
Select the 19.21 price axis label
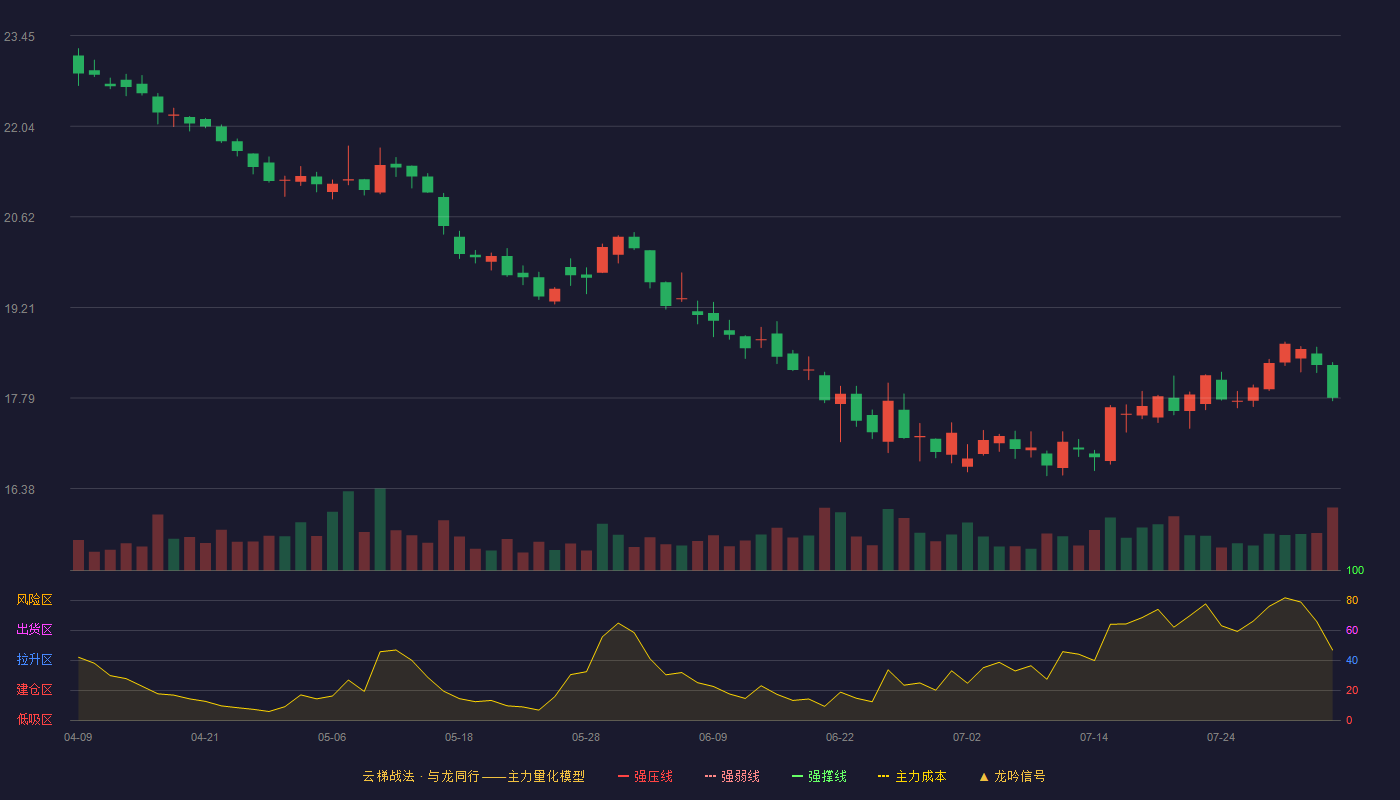pyautogui.click(x=19, y=309)
